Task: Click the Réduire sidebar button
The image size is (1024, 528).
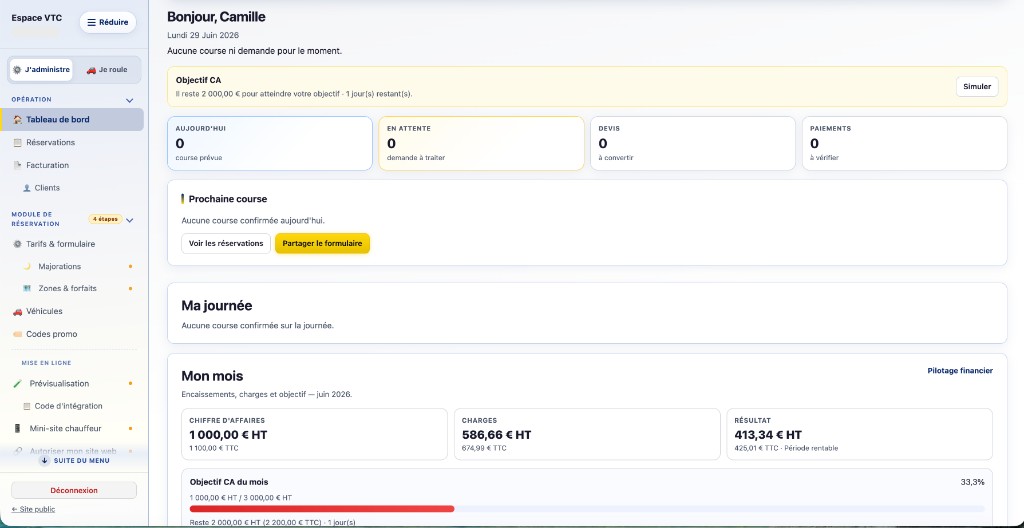Action: click(108, 22)
